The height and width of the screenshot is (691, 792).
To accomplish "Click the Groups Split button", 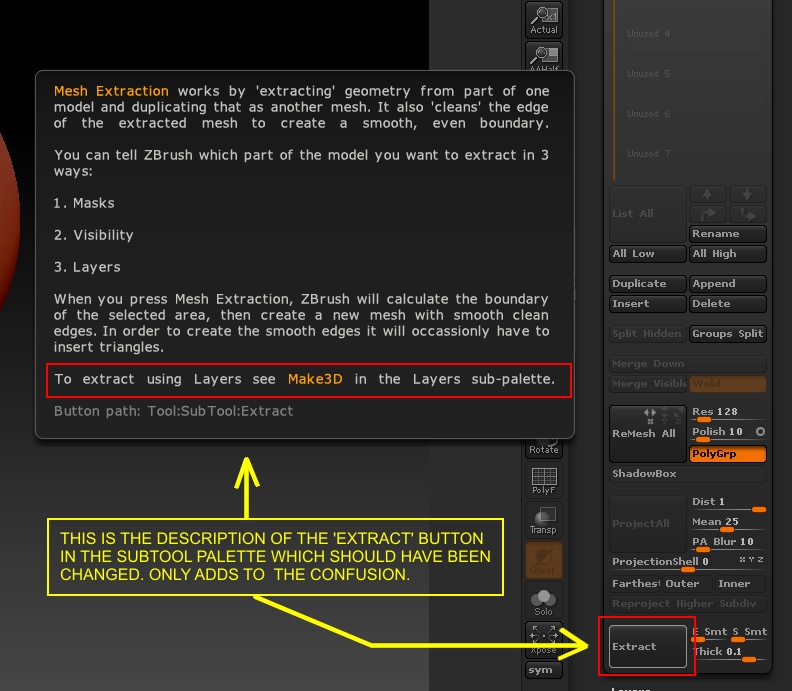I will (728, 334).
